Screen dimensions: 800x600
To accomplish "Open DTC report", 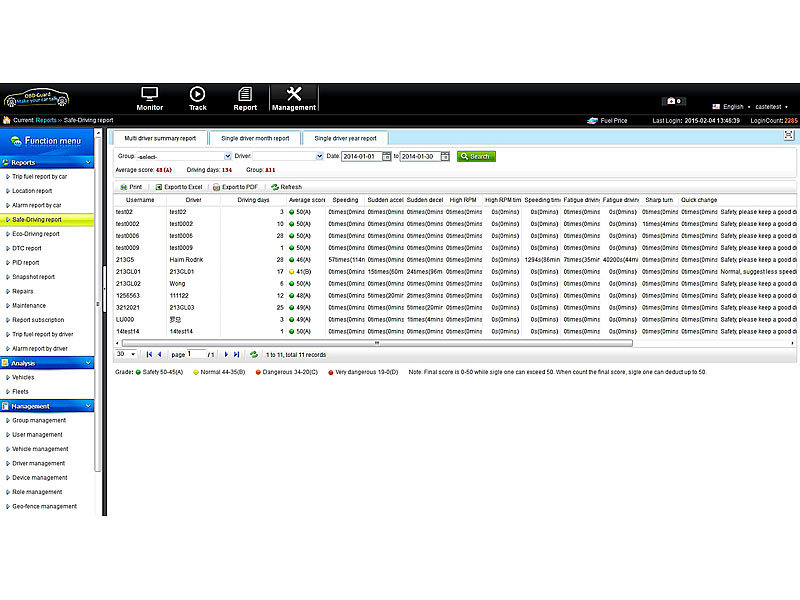I will coord(27,248).
